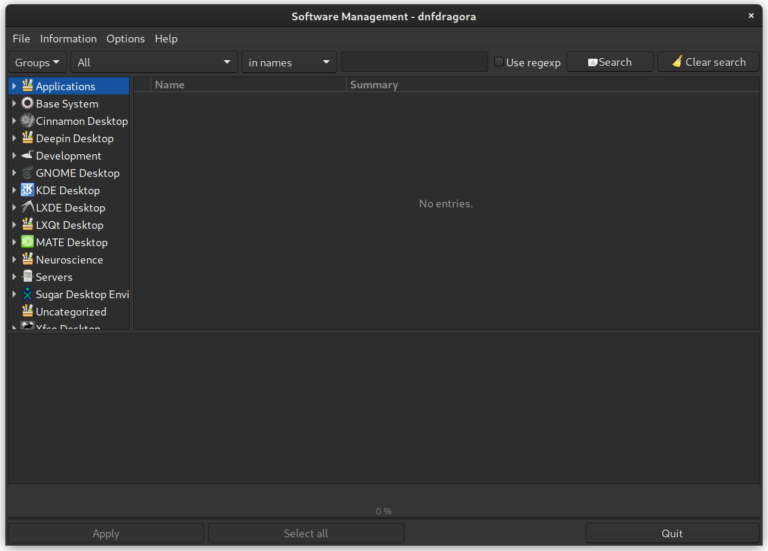768x551 pixels.
Task: Click the GNOME Desktop footprint icon
Action: click(x=27, y=173)
